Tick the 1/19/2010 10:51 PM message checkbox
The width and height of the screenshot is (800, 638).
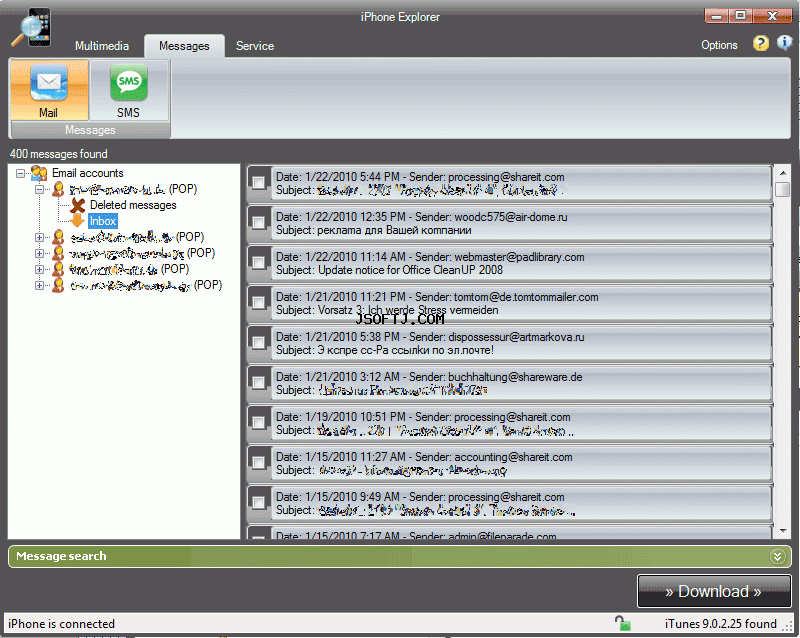pos(259,422)
